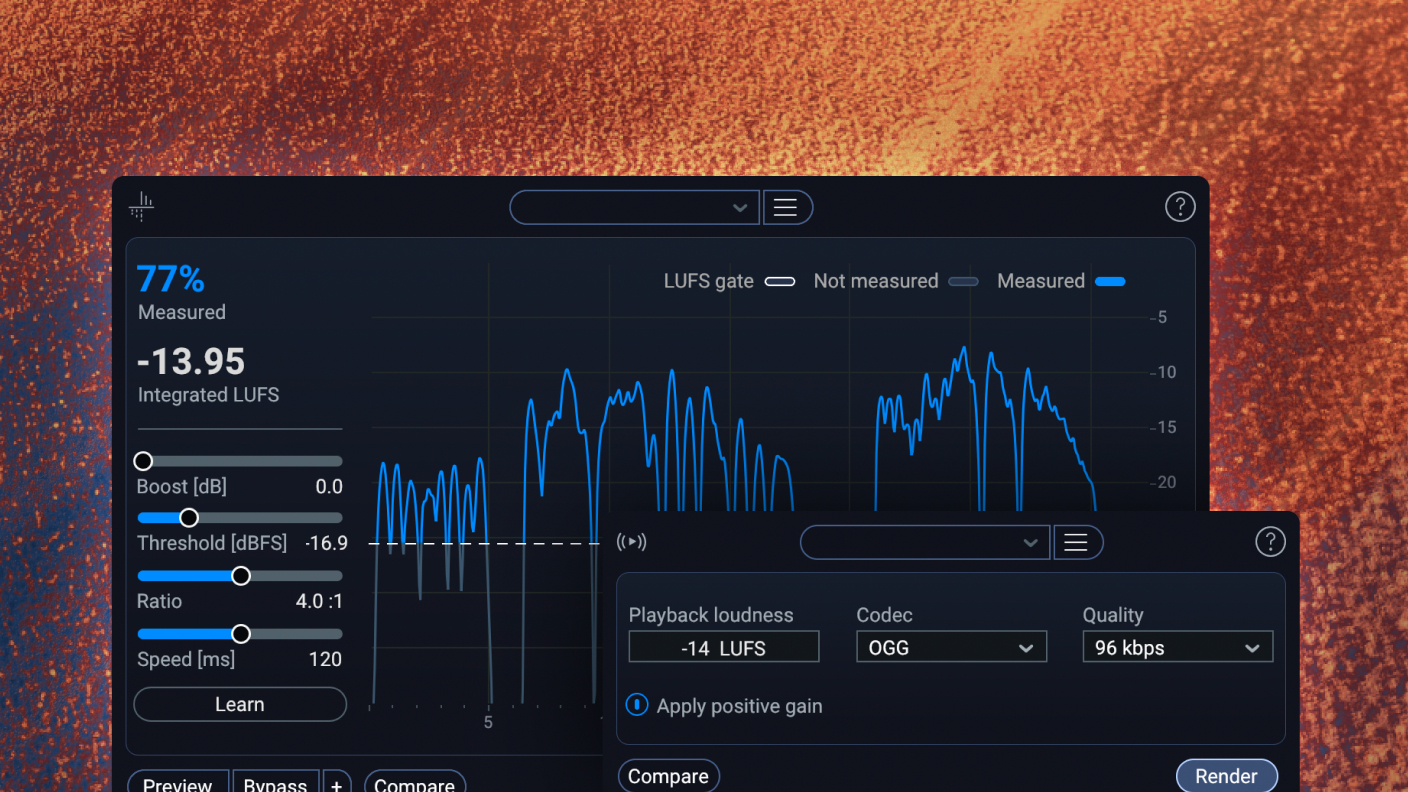1408x792 pixels.
Task: Open the preset dropdown in the leveler window
Action: coord(634,207)
